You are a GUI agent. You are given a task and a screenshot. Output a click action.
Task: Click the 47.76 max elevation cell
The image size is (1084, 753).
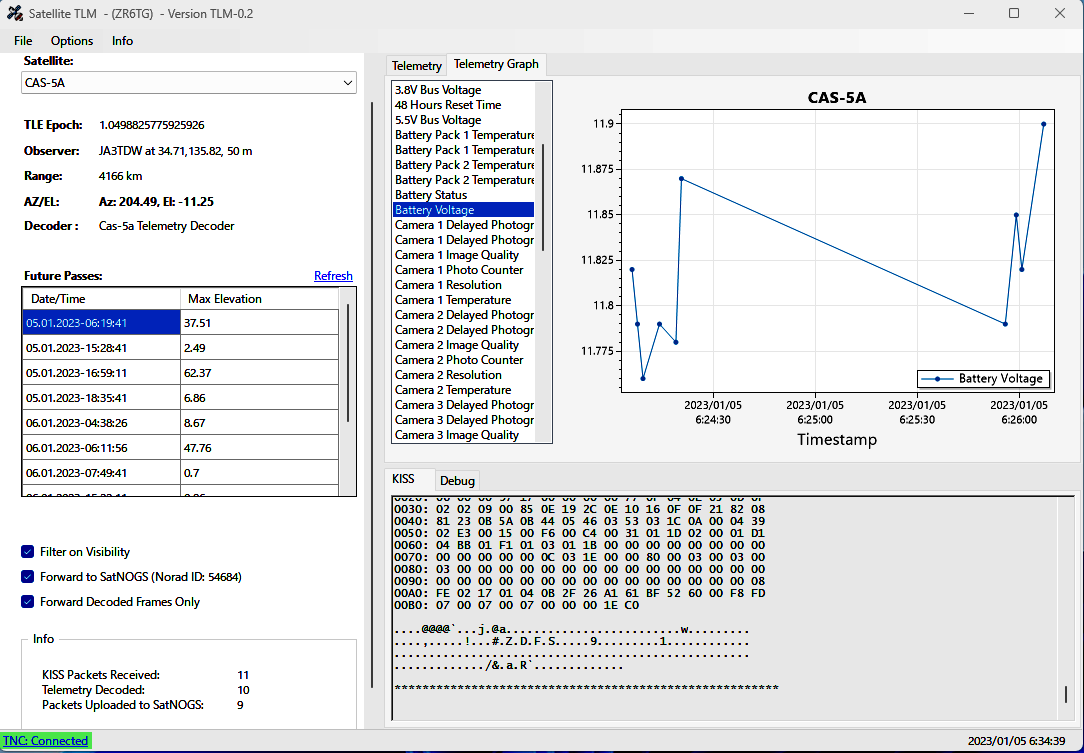coord(259,447)
